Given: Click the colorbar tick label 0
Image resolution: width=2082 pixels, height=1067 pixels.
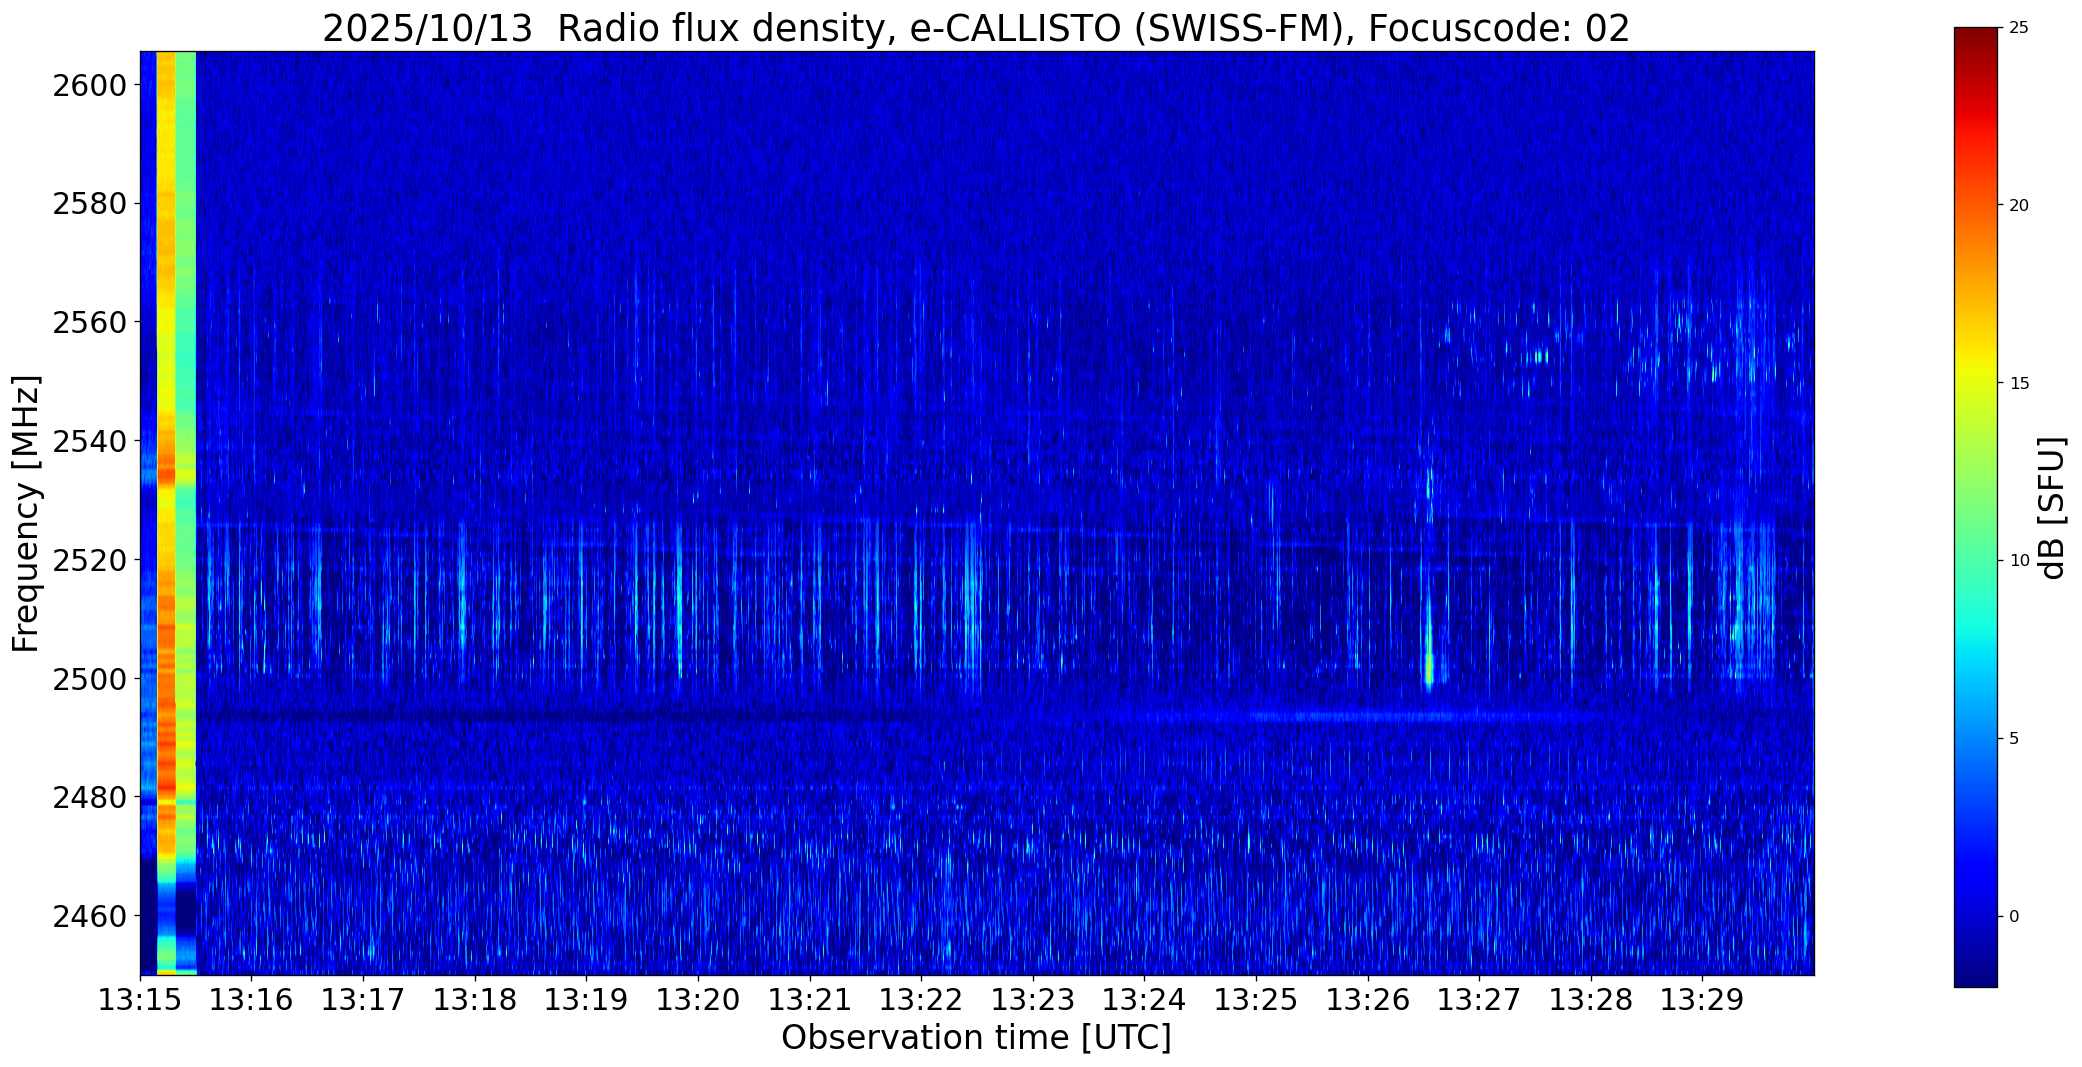Looking at the screenshot, I should pos(2014,916).
